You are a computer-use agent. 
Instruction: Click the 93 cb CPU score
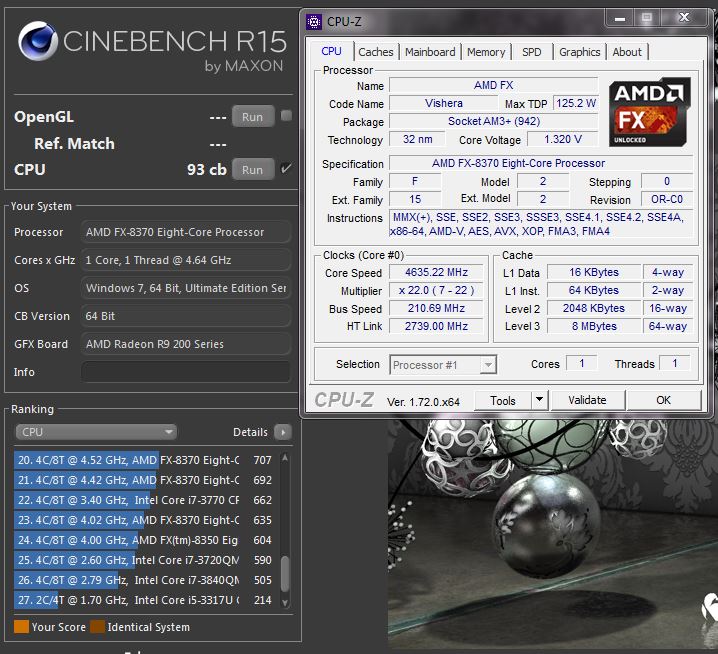[x=207, y=169]
